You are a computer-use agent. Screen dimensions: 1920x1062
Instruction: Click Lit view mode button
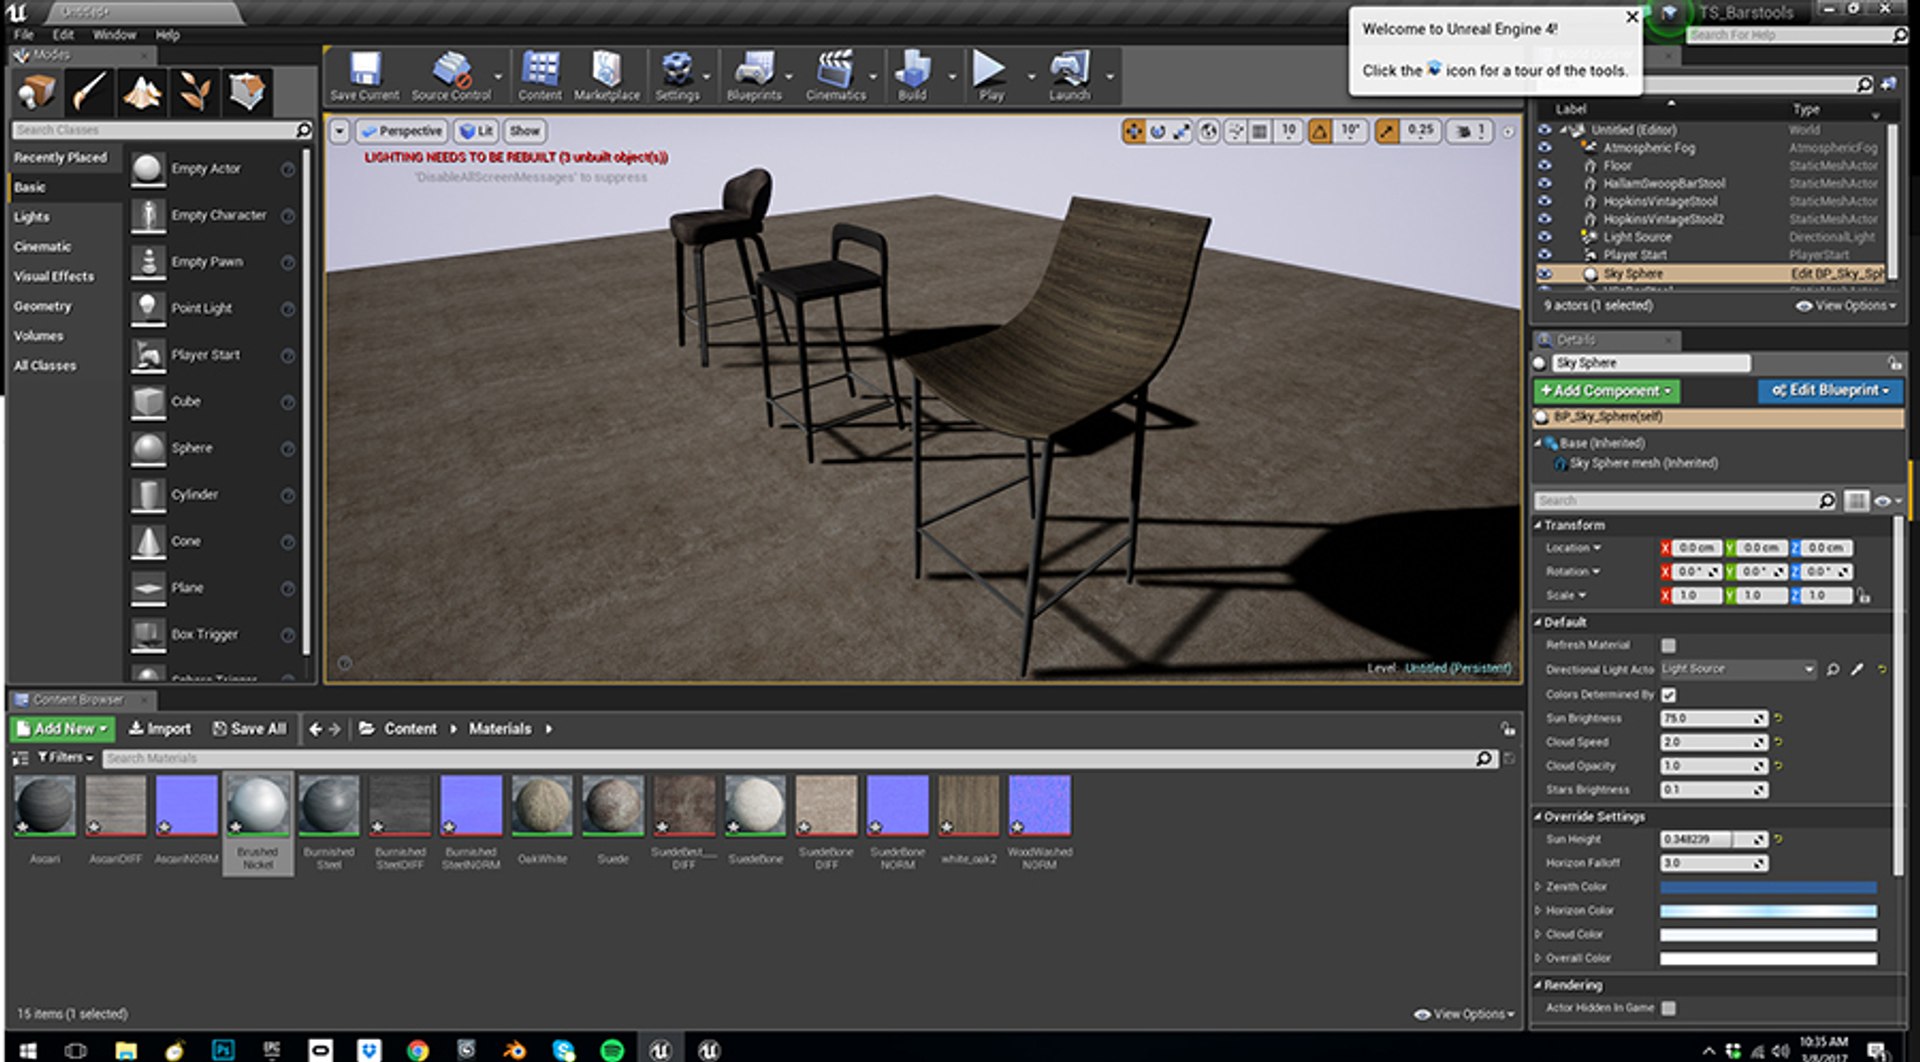coord(476,131)
